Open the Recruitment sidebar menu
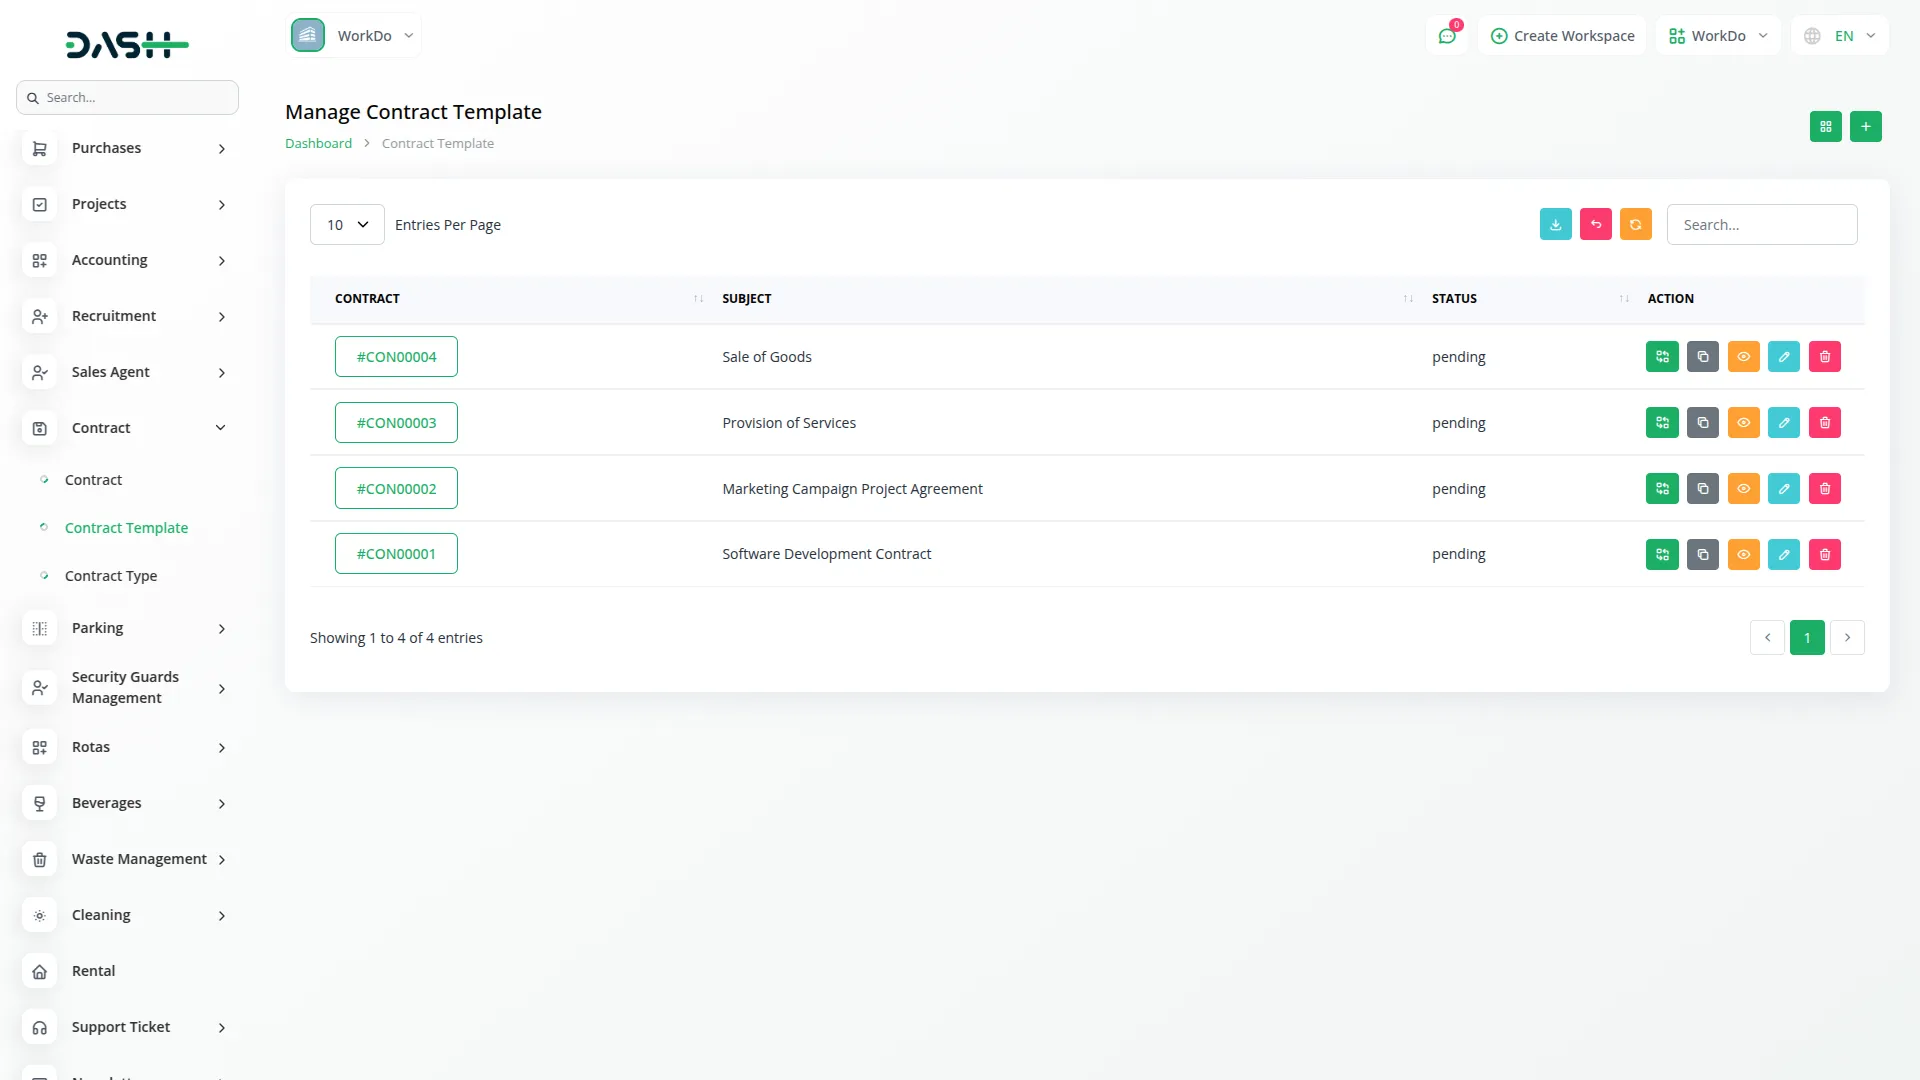This screenshot has width=1920, height=1080. pyautogui.click(x=114, y=316)
